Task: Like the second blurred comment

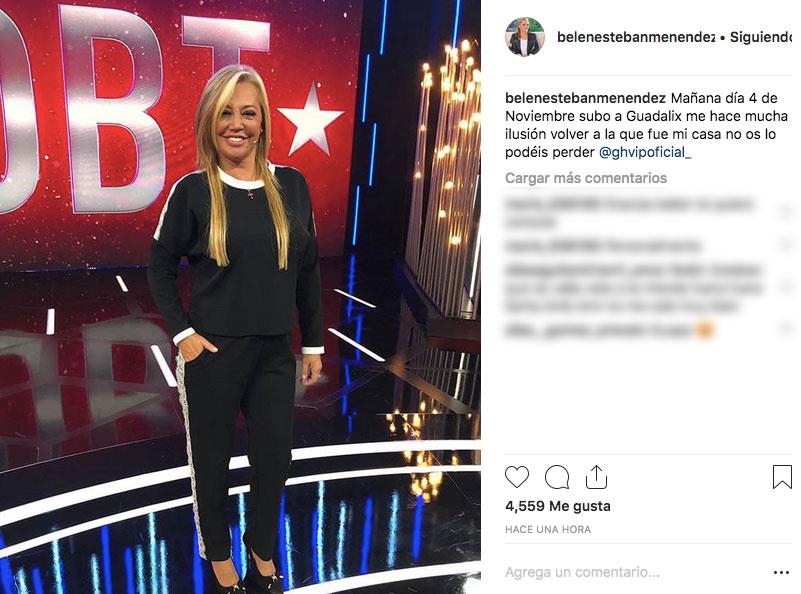Action: [x=785, y=246]
